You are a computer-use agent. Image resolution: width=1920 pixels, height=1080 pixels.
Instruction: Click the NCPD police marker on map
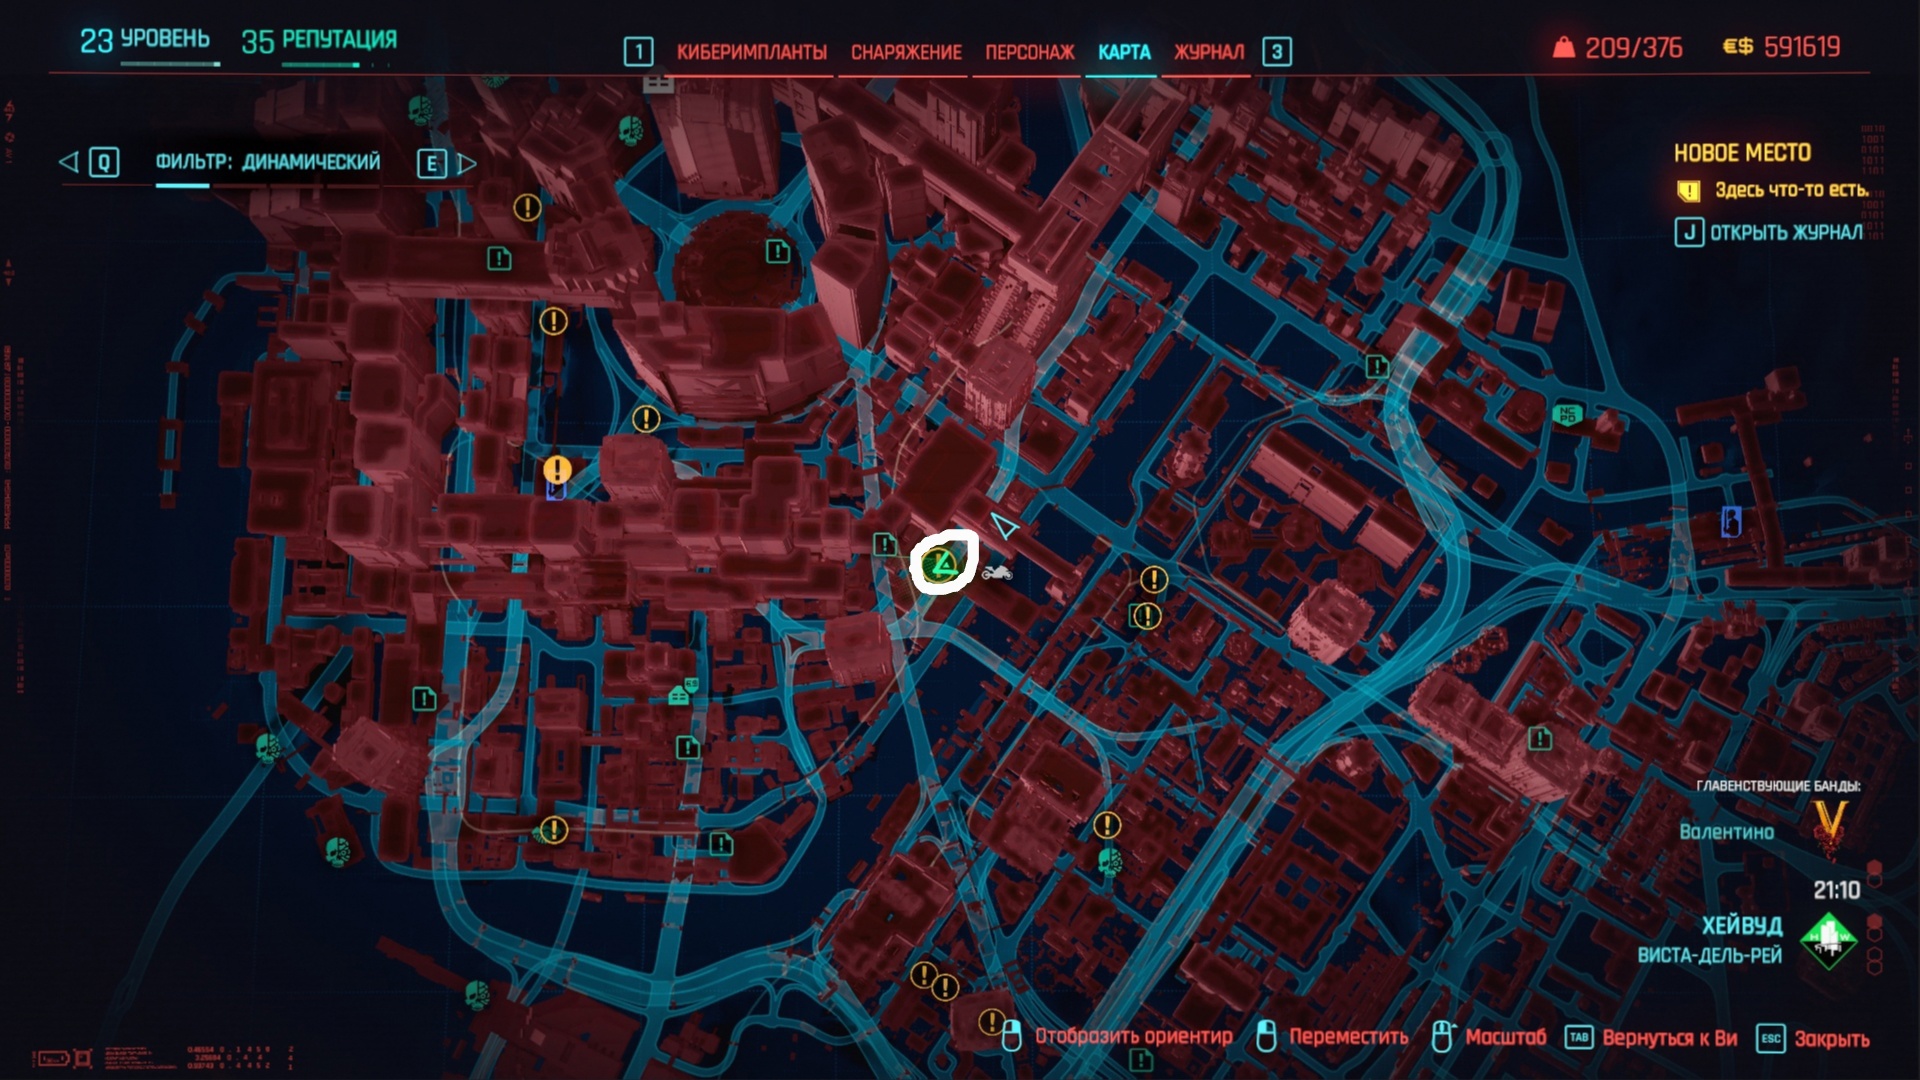click(x=1566, y=414)
